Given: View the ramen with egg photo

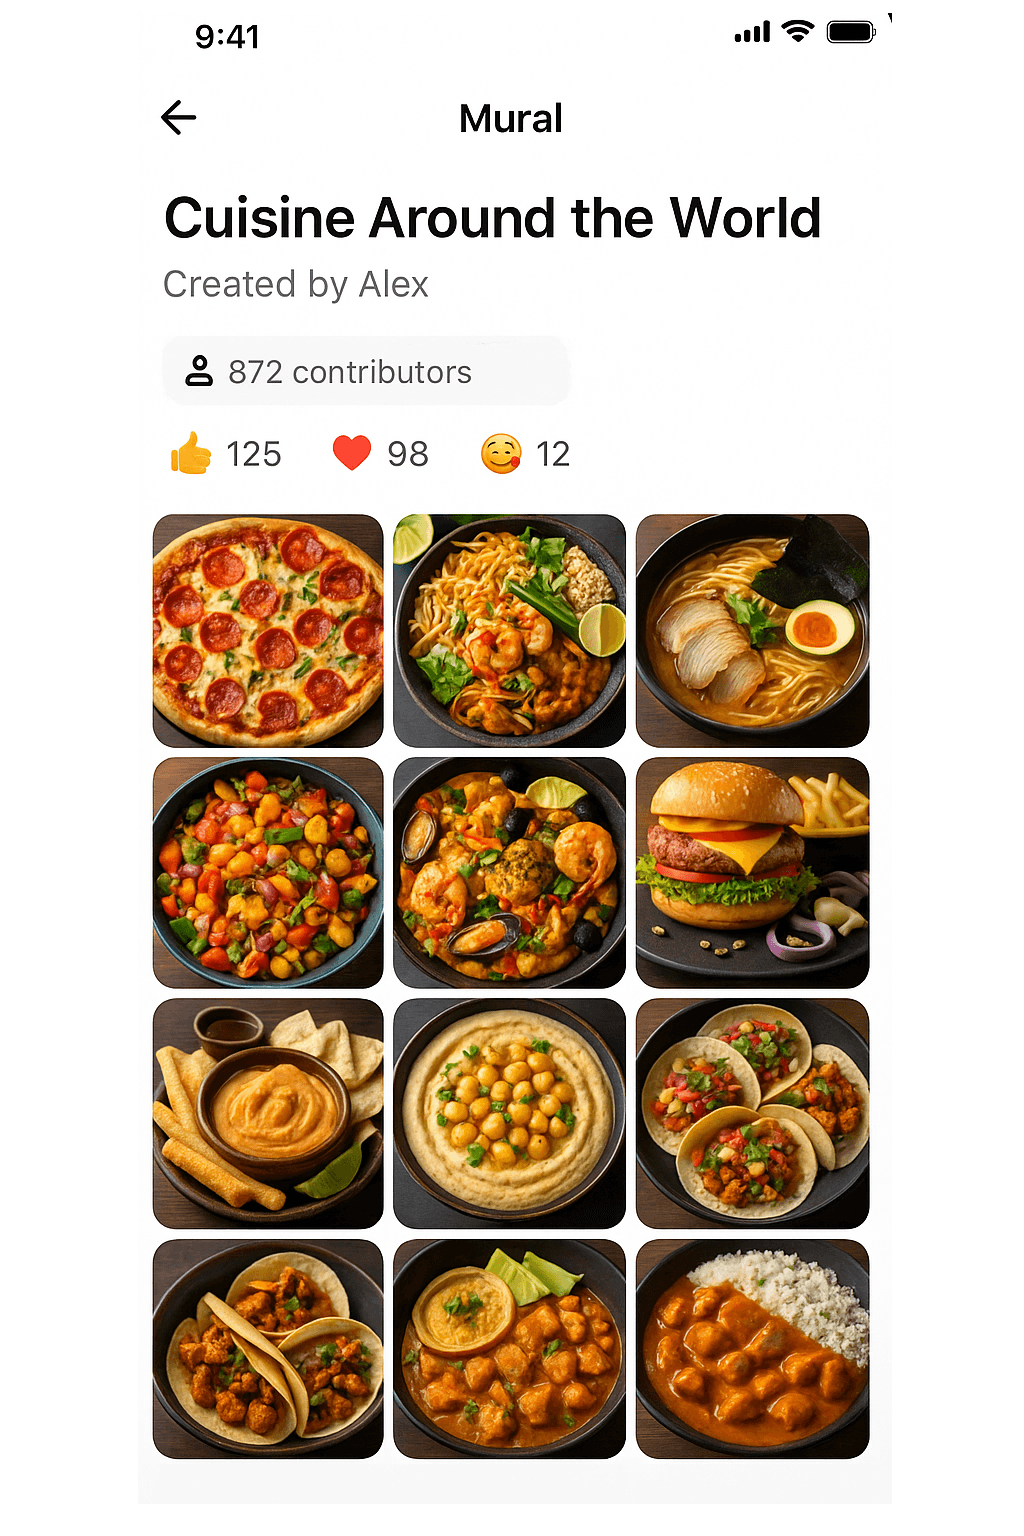Looking at the screenshot, I should (x=752, y=631).
